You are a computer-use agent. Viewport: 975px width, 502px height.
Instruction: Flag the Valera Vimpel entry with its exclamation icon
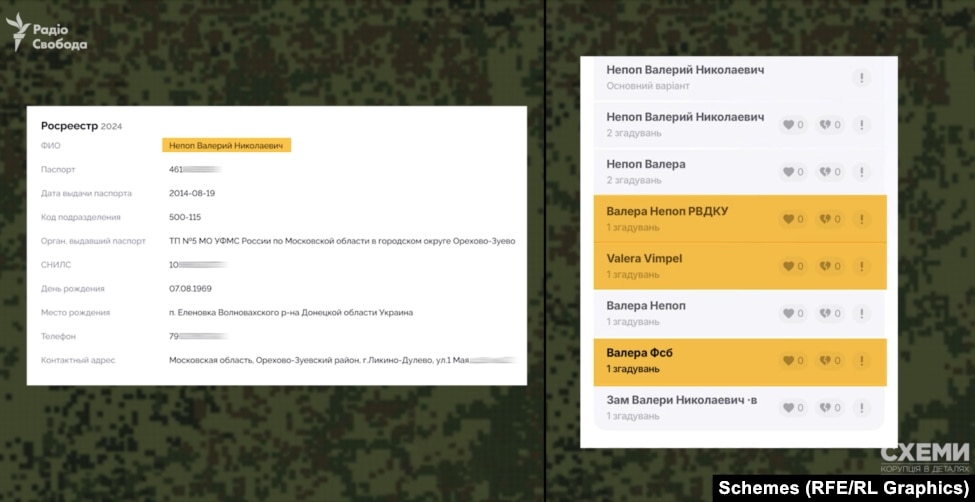tap(861, 266)
